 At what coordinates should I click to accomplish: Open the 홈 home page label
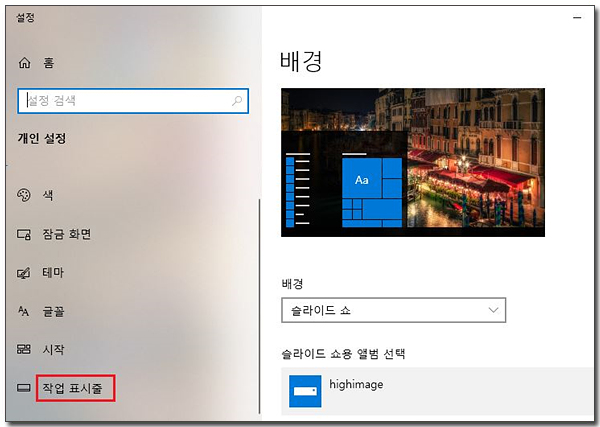[x=49, y=63]
